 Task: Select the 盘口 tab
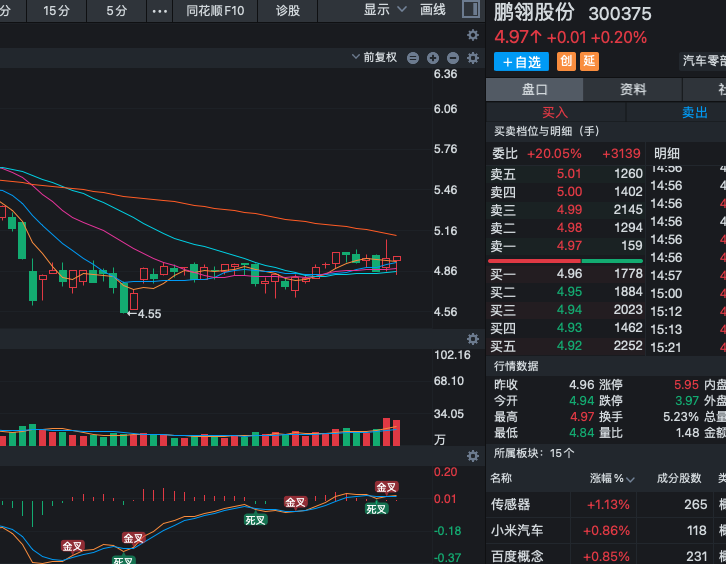click(x=534, y=89)
